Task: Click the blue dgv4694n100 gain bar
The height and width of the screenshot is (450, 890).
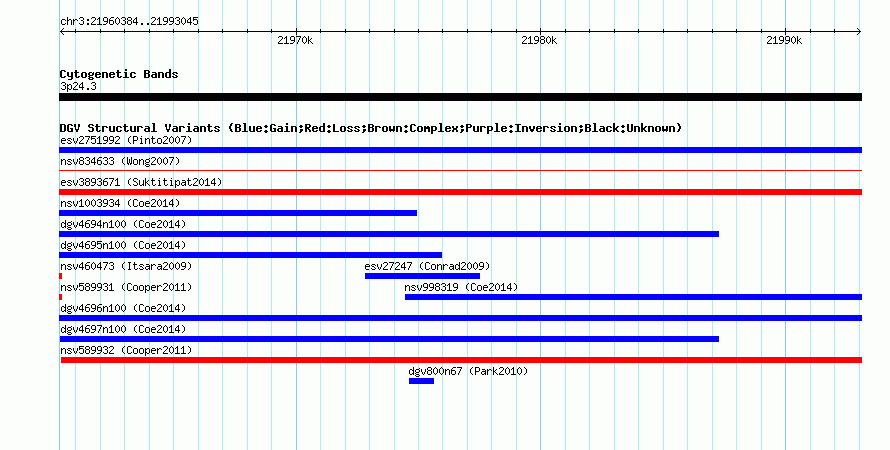Action: [x=389, y=234]
